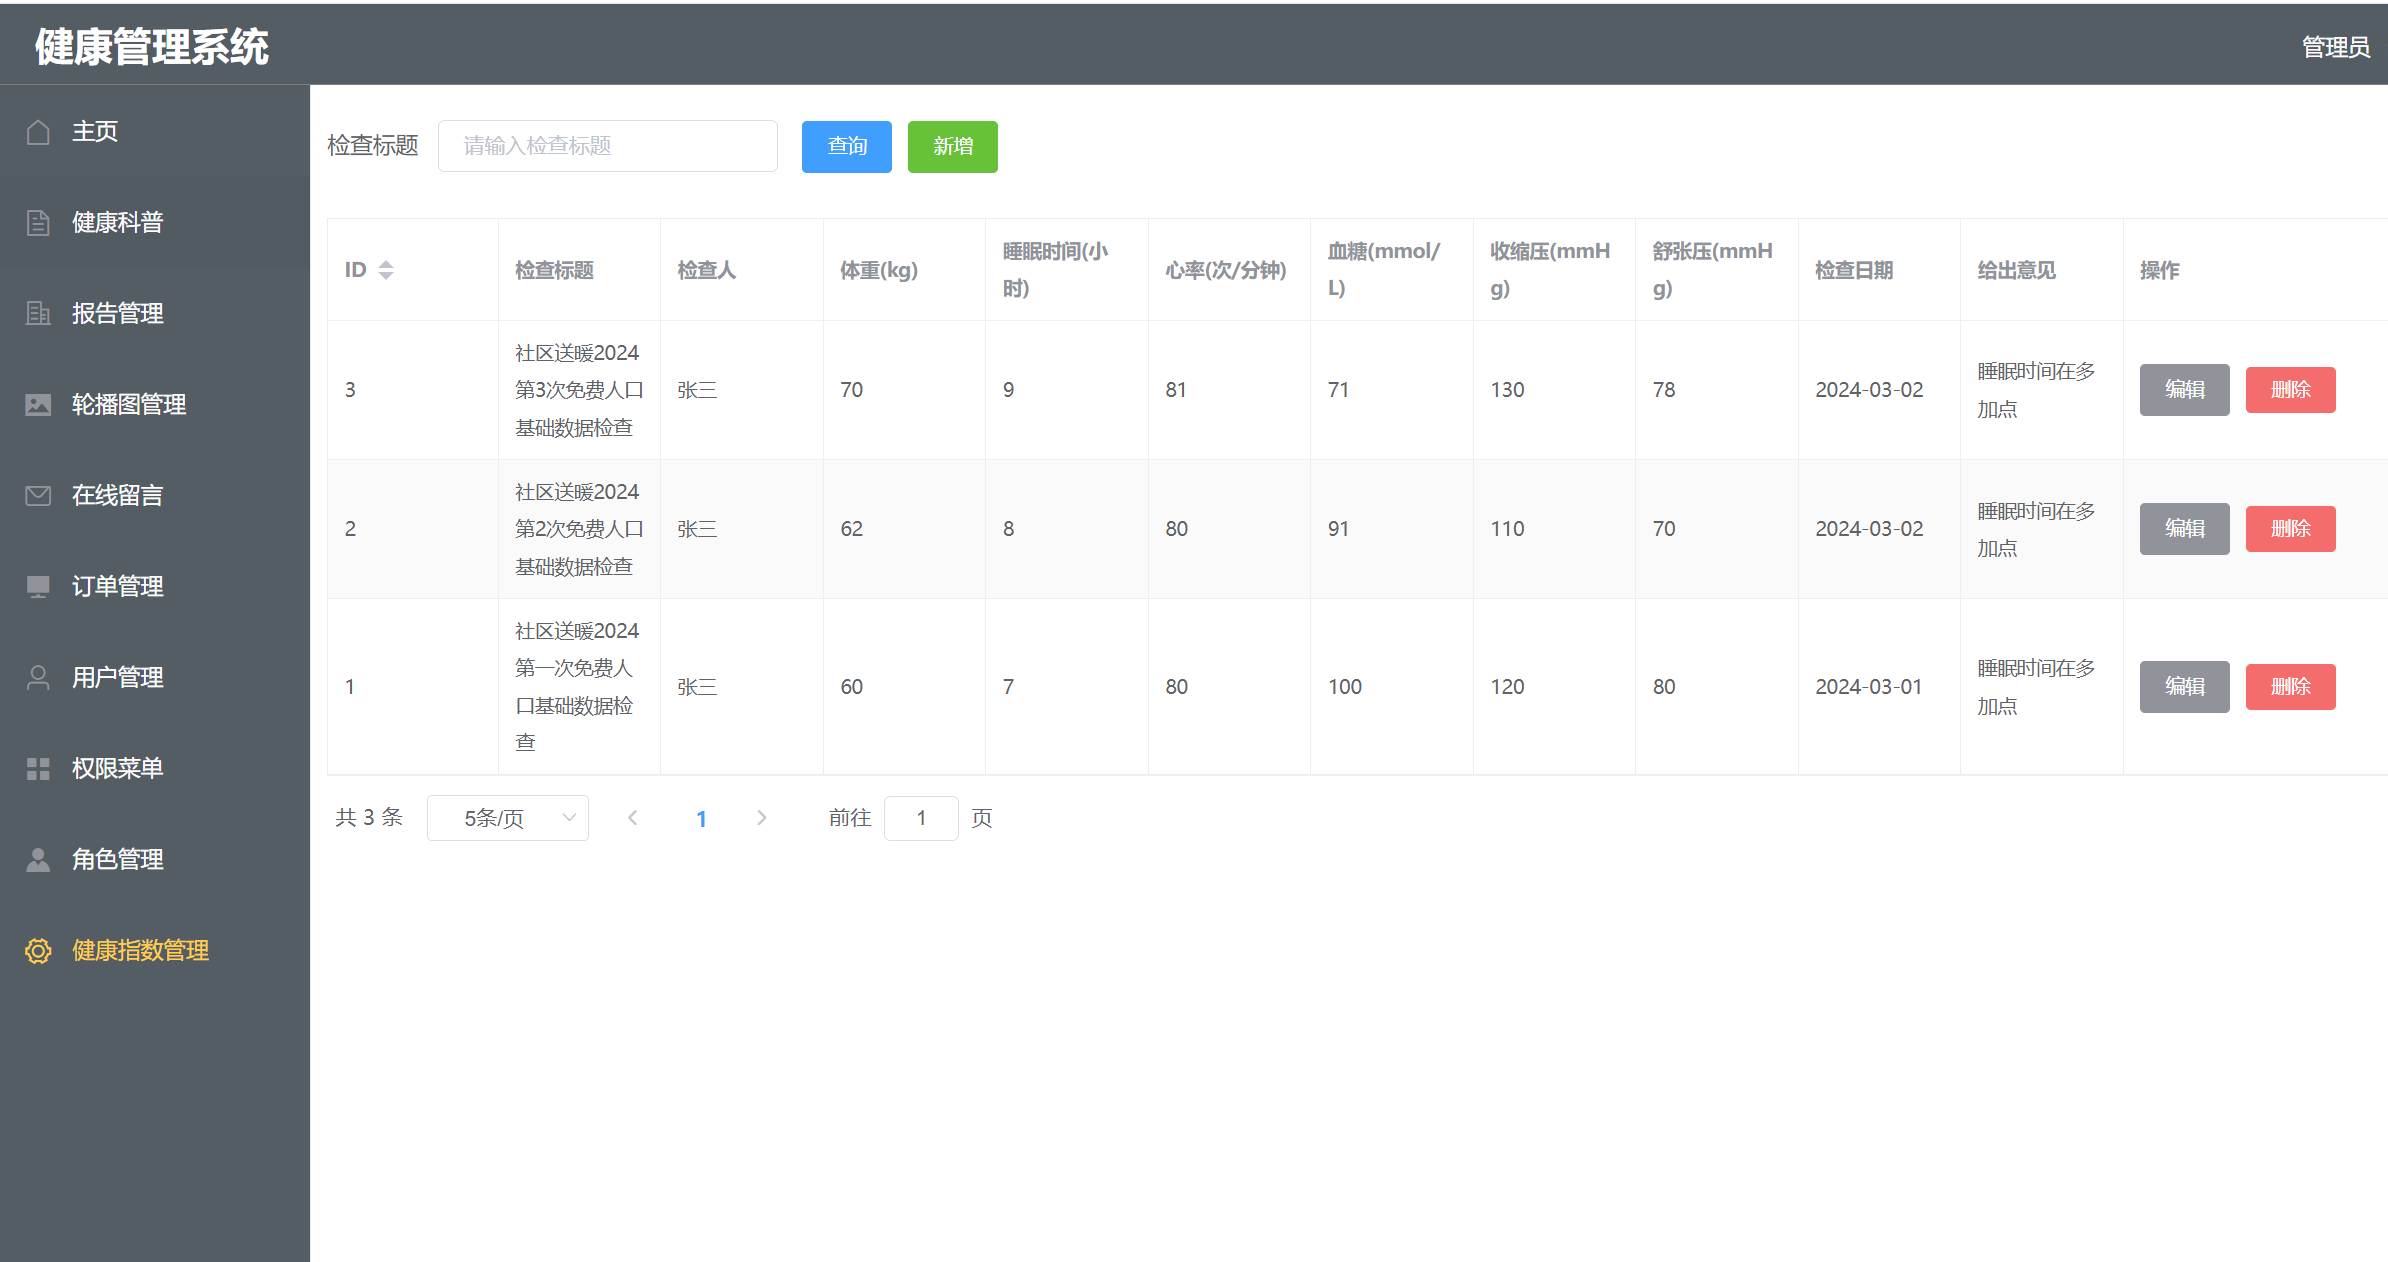Click the red 删除 button for ID 1
The image size is (2388, 1262).
(2290, 687)
